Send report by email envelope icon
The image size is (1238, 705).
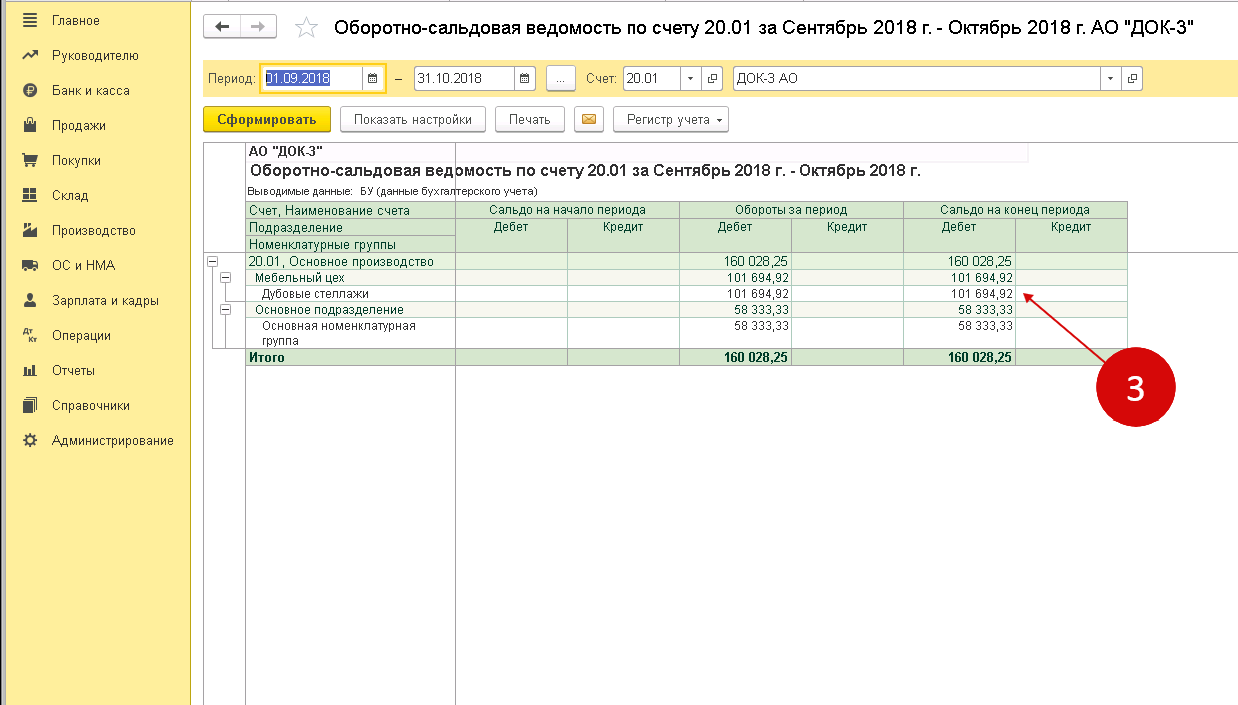click(x=589, y=120)
